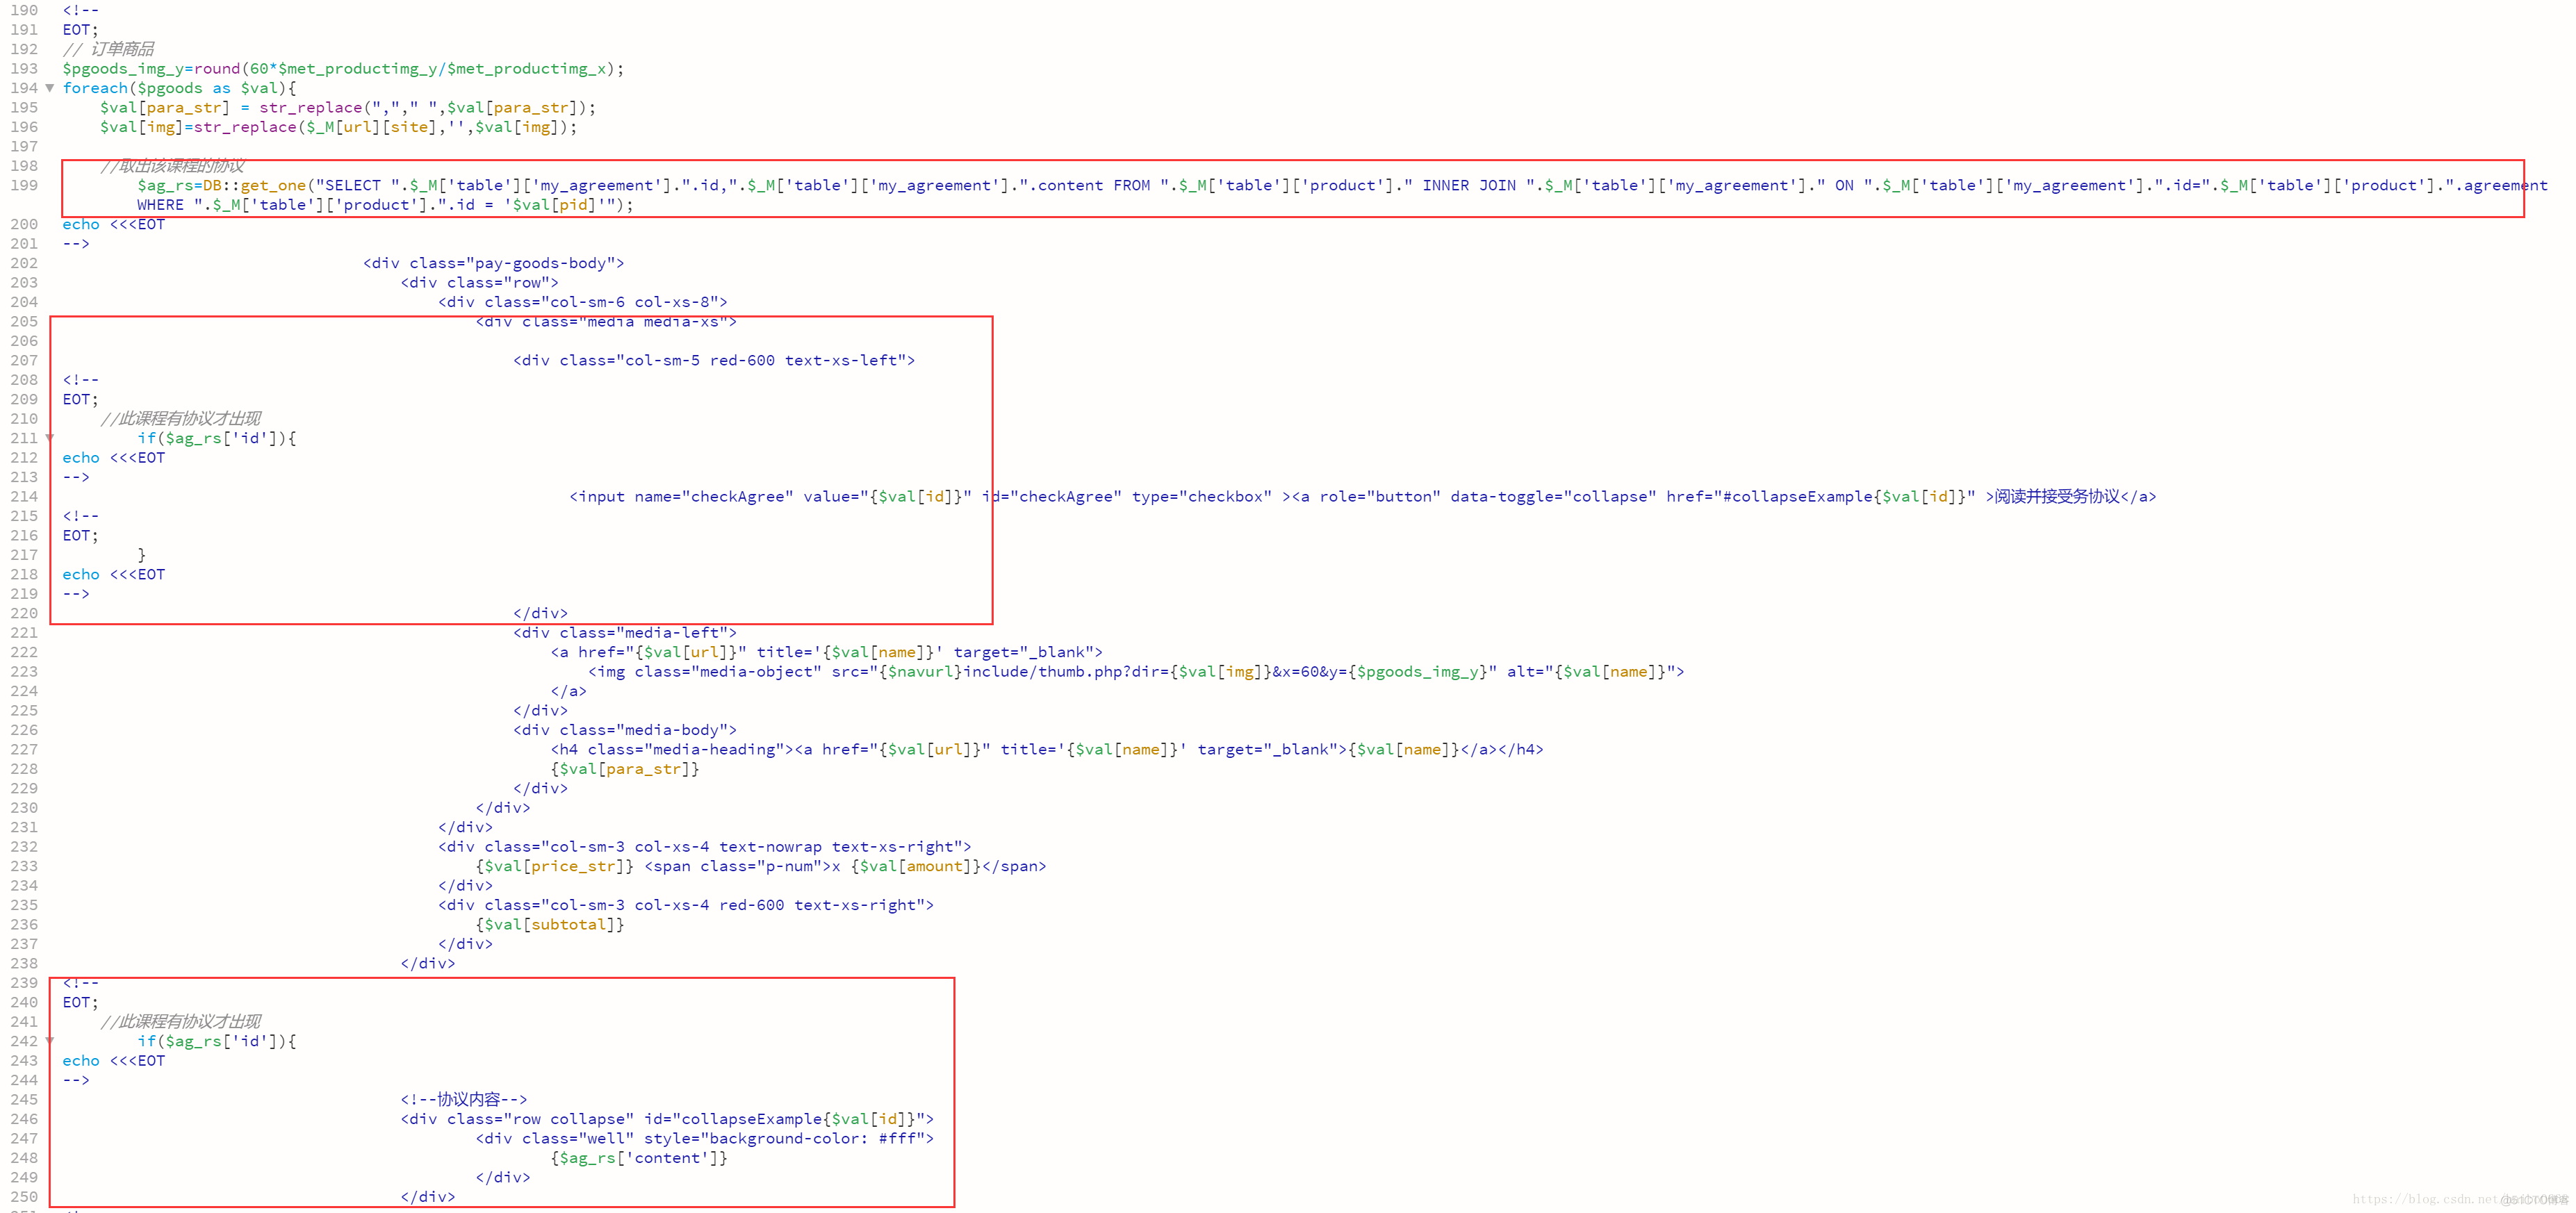Click line number 214 in the gutter
Screen dimensions: 2576x1213
(x=24, y=497)
